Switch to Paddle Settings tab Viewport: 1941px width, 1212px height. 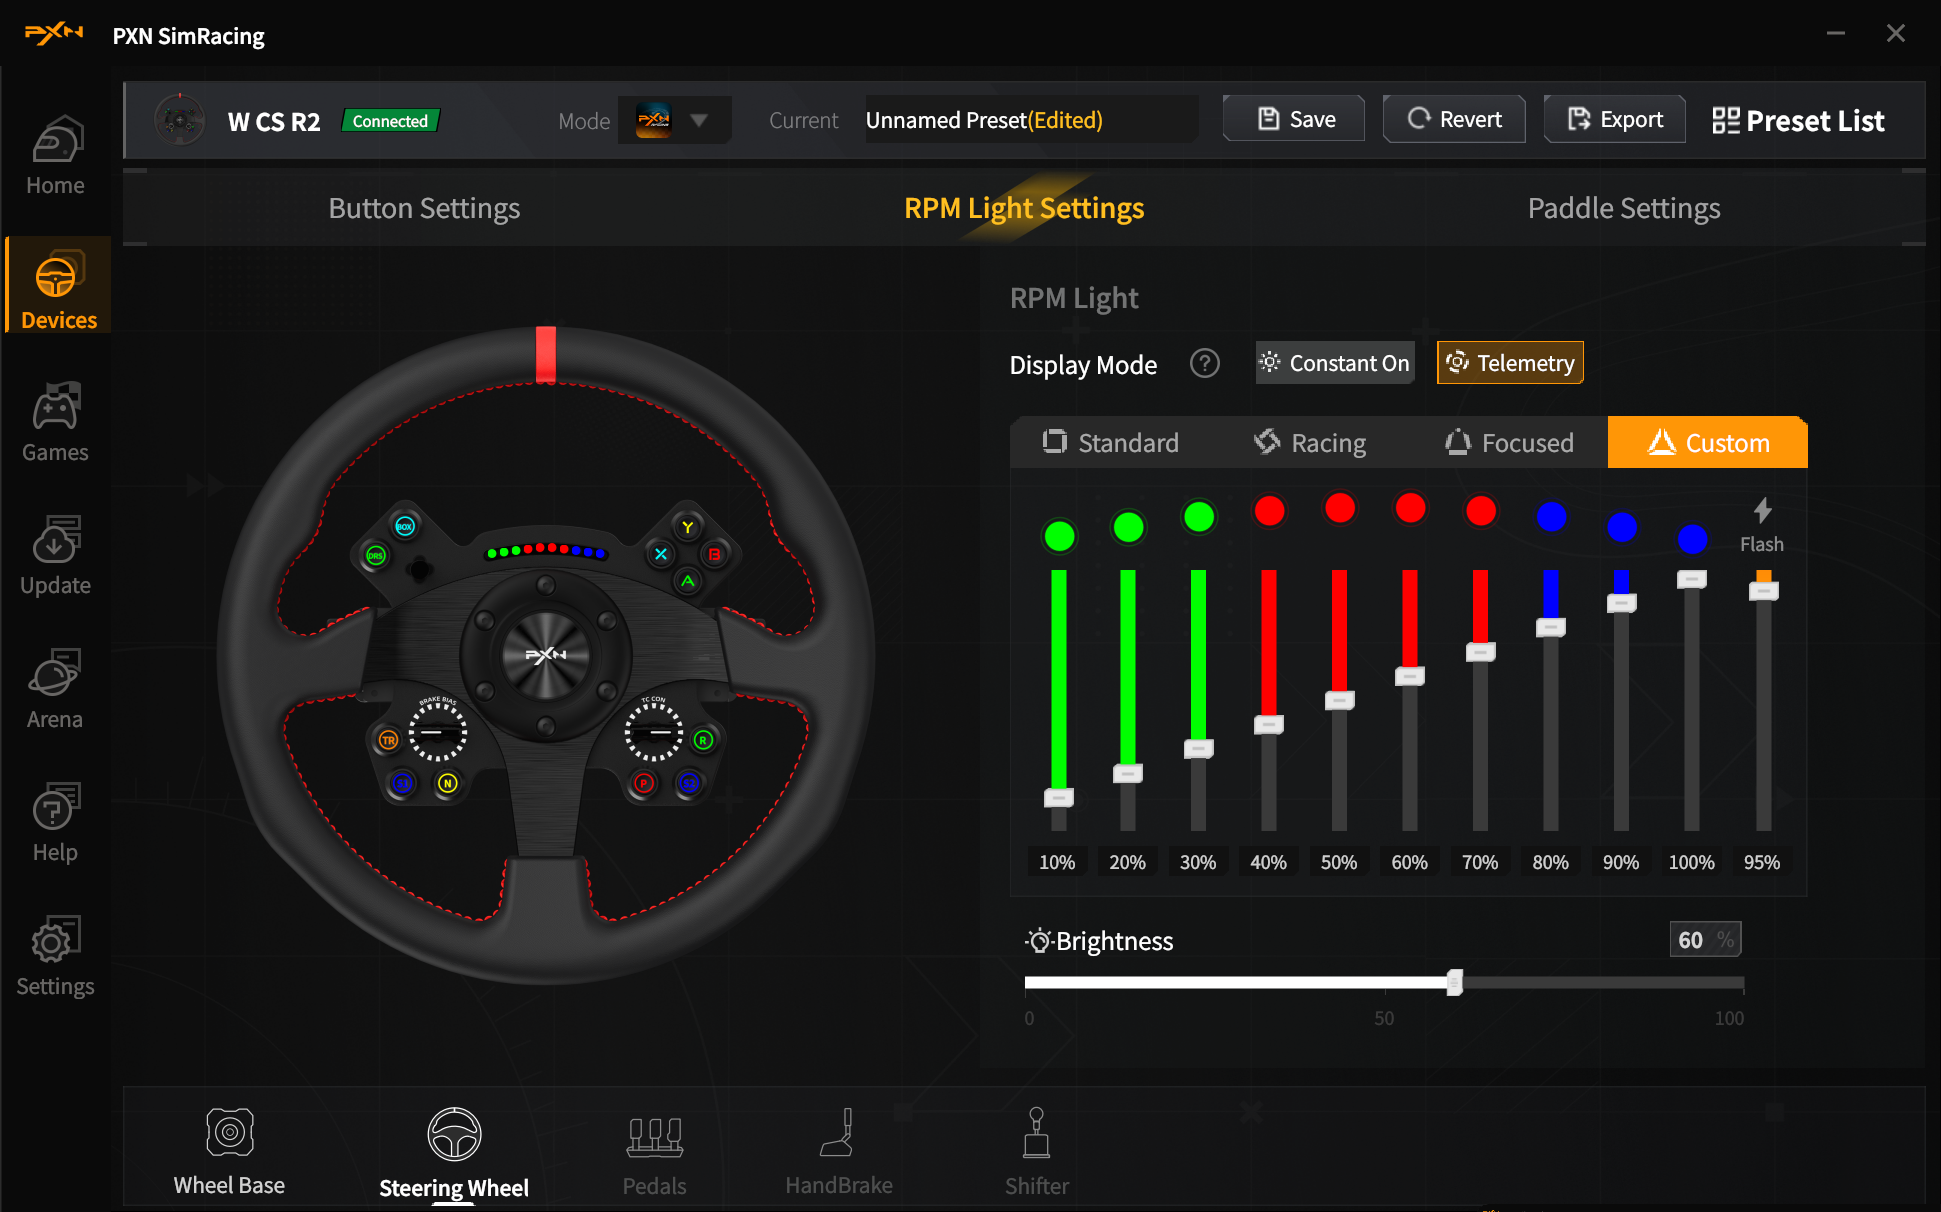coord(1624,208)
